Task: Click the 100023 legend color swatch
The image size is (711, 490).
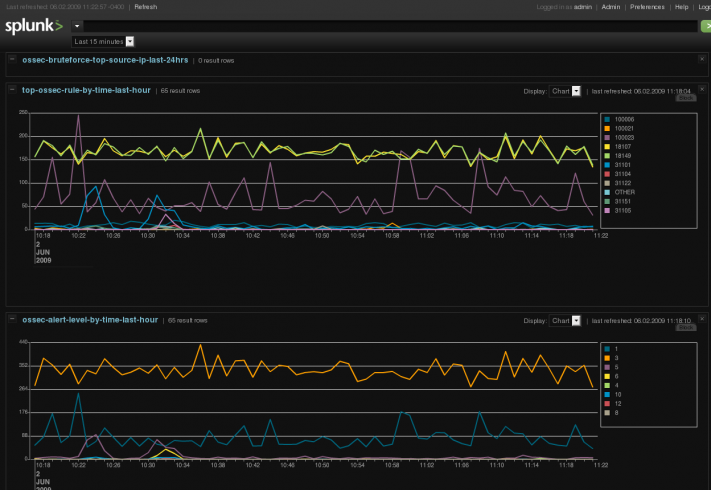Action: coord(607,137)
